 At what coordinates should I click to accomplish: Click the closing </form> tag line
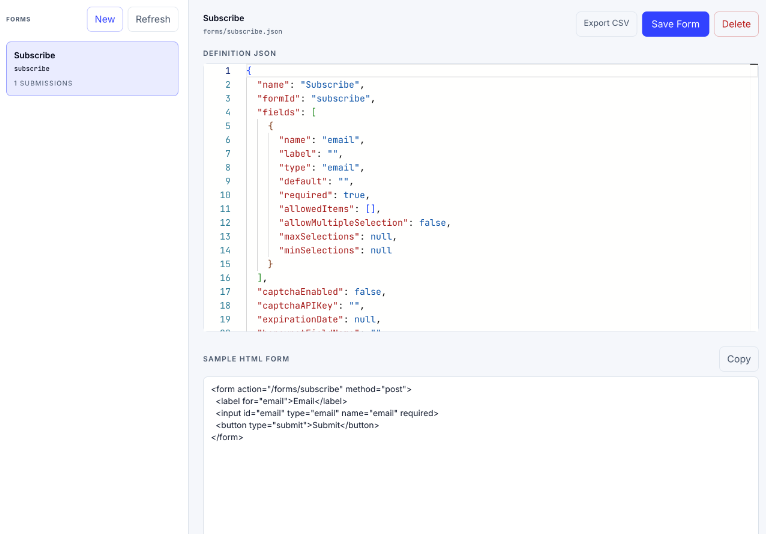(x=227, y=437)
